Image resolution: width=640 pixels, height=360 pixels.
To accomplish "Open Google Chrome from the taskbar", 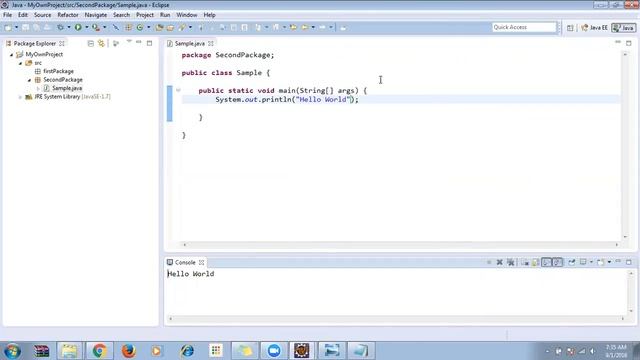I will [x=99, y=351].
